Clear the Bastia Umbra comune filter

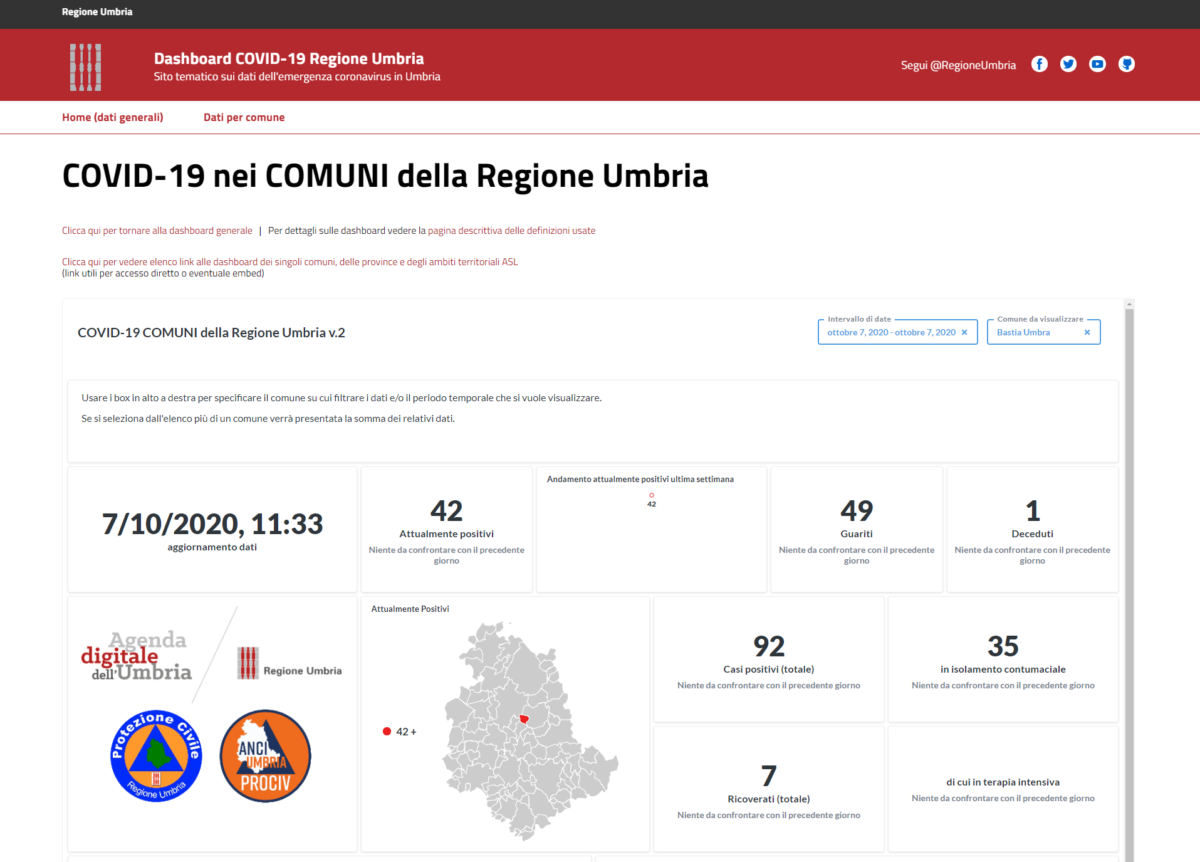tap(1087, 332)
